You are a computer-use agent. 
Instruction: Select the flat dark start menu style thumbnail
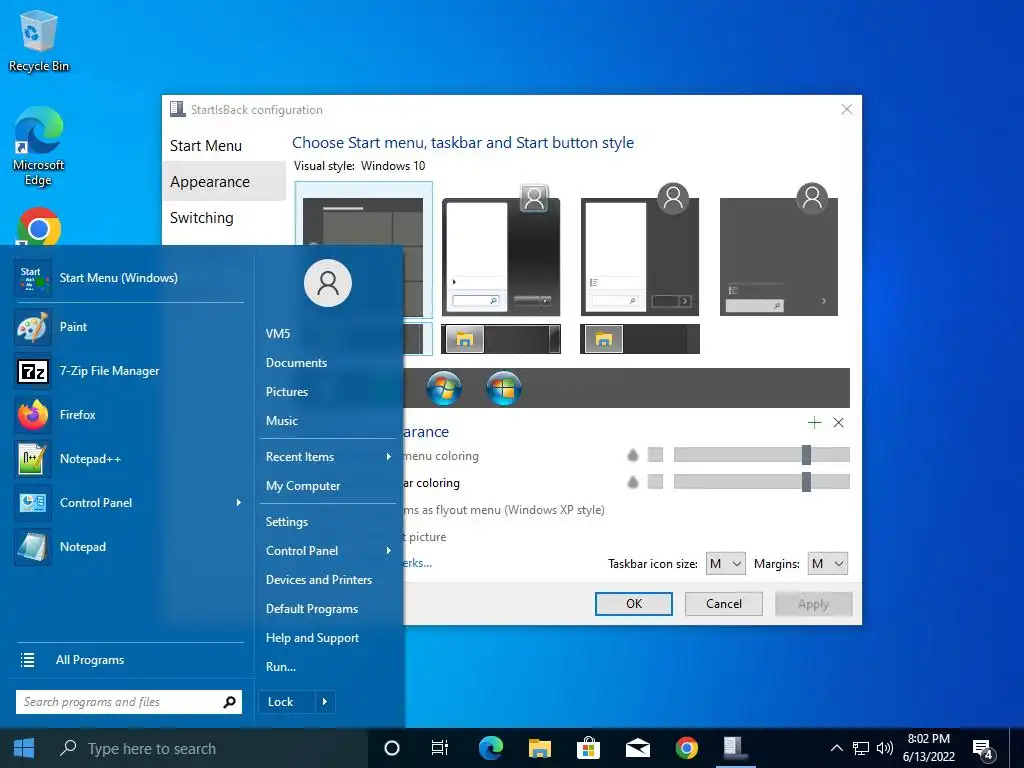point(778,251)
